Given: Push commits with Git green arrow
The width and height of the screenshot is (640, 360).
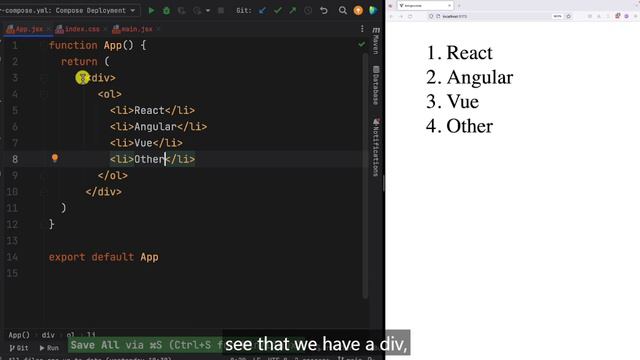Looking at the screenshot, I should click(293, 11).
